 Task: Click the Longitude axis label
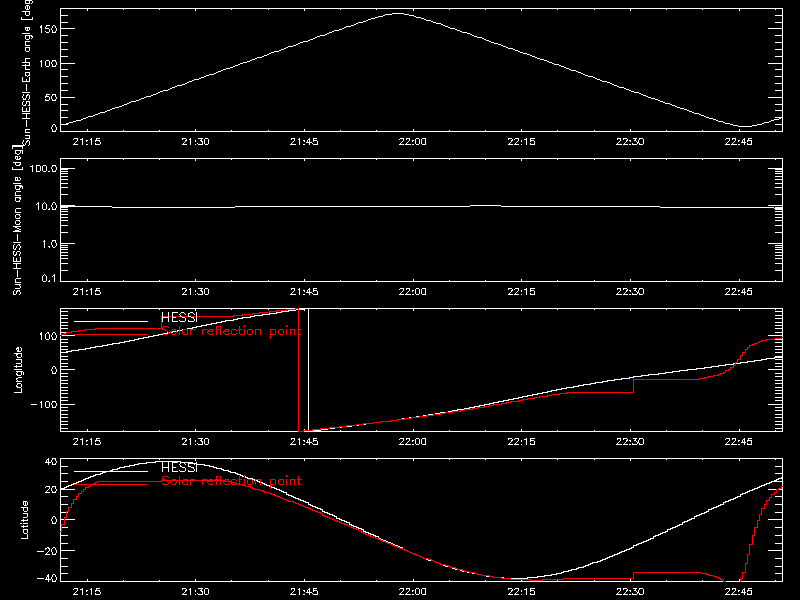coord(18,370)
